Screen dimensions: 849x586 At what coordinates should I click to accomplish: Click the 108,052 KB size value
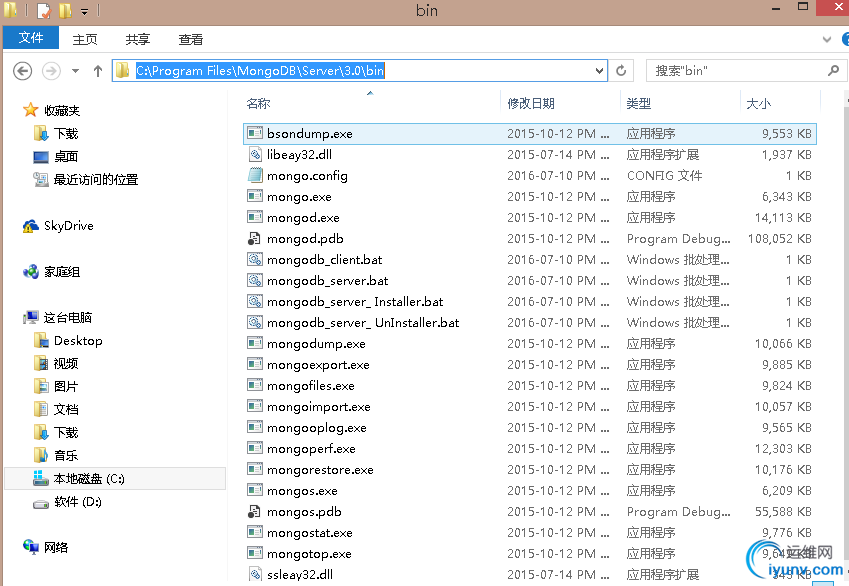[780, 239]
